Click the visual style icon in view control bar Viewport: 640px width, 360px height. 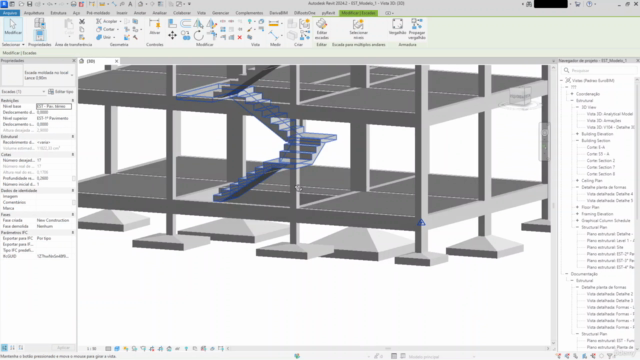pyautogui.click(x=117, y=349)
